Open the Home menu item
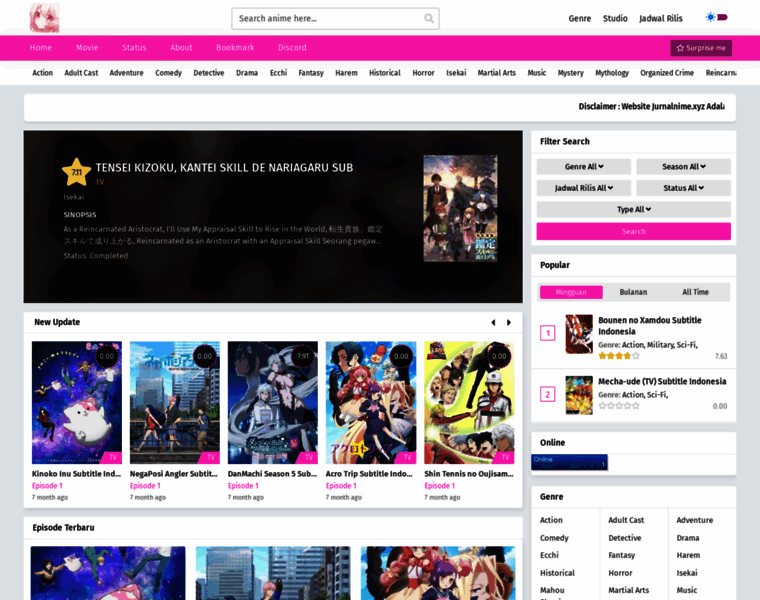The image size is (760, 600). pyautogui.click(x=41, y=47)
